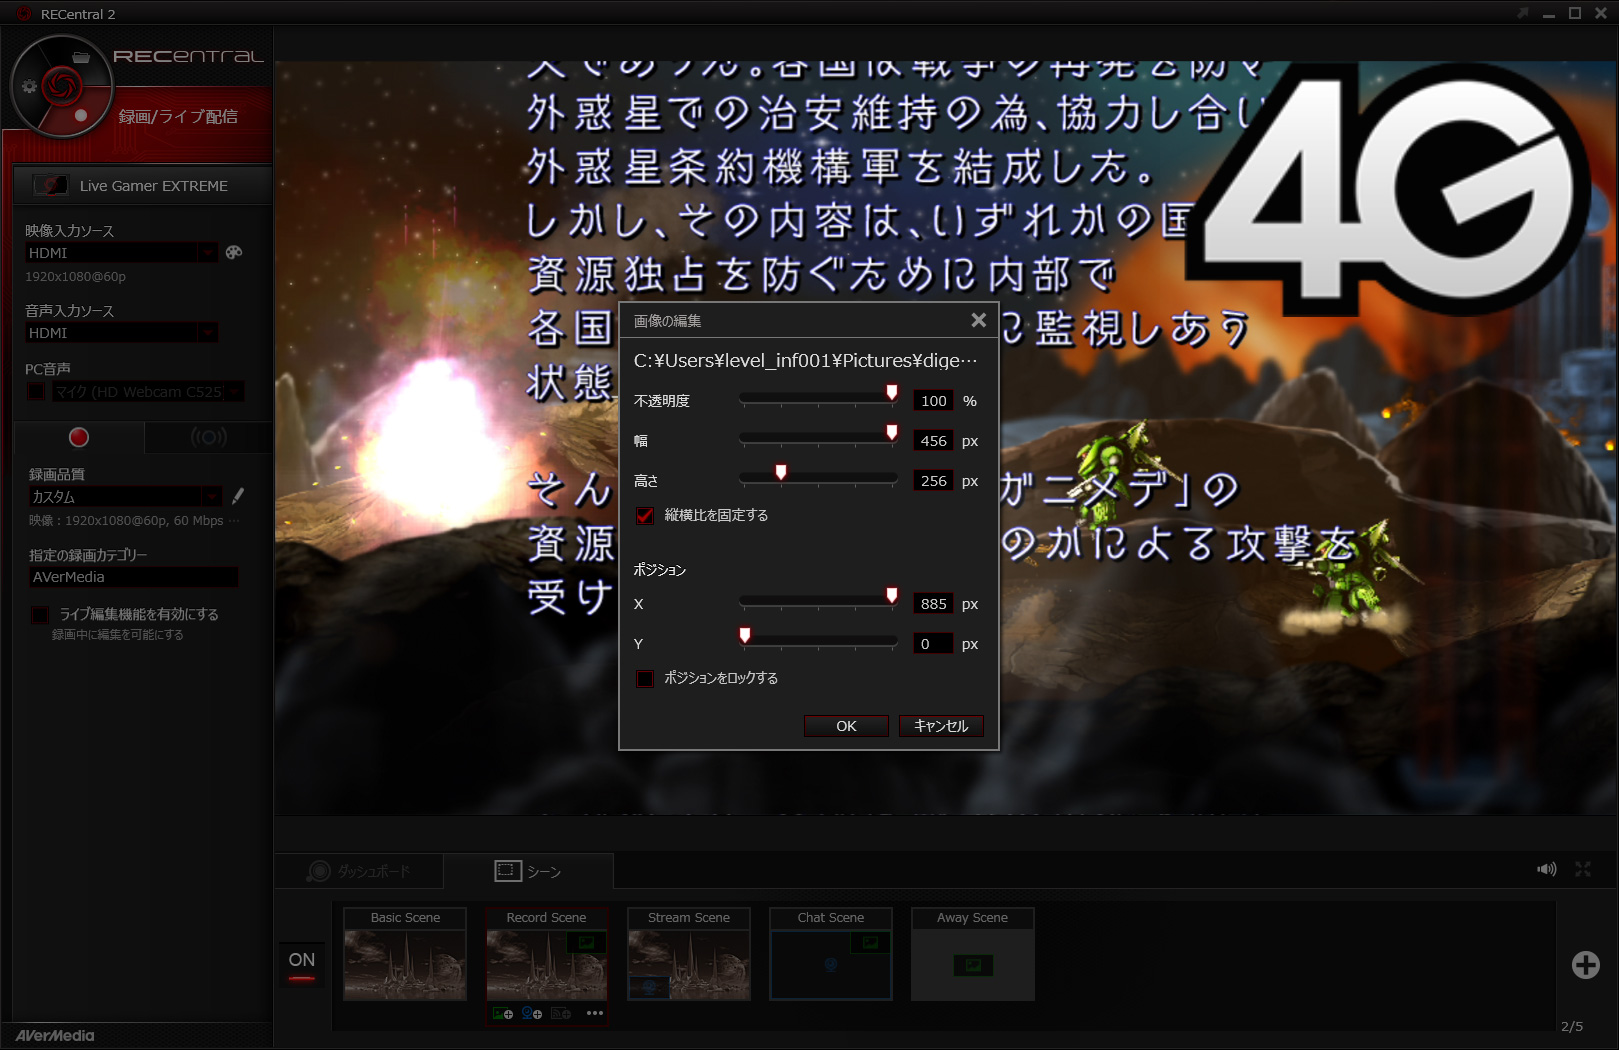The width and height of the screenshot is (1619, 1050).
Task: Click the X position slider handle
Action: [892, 596]
